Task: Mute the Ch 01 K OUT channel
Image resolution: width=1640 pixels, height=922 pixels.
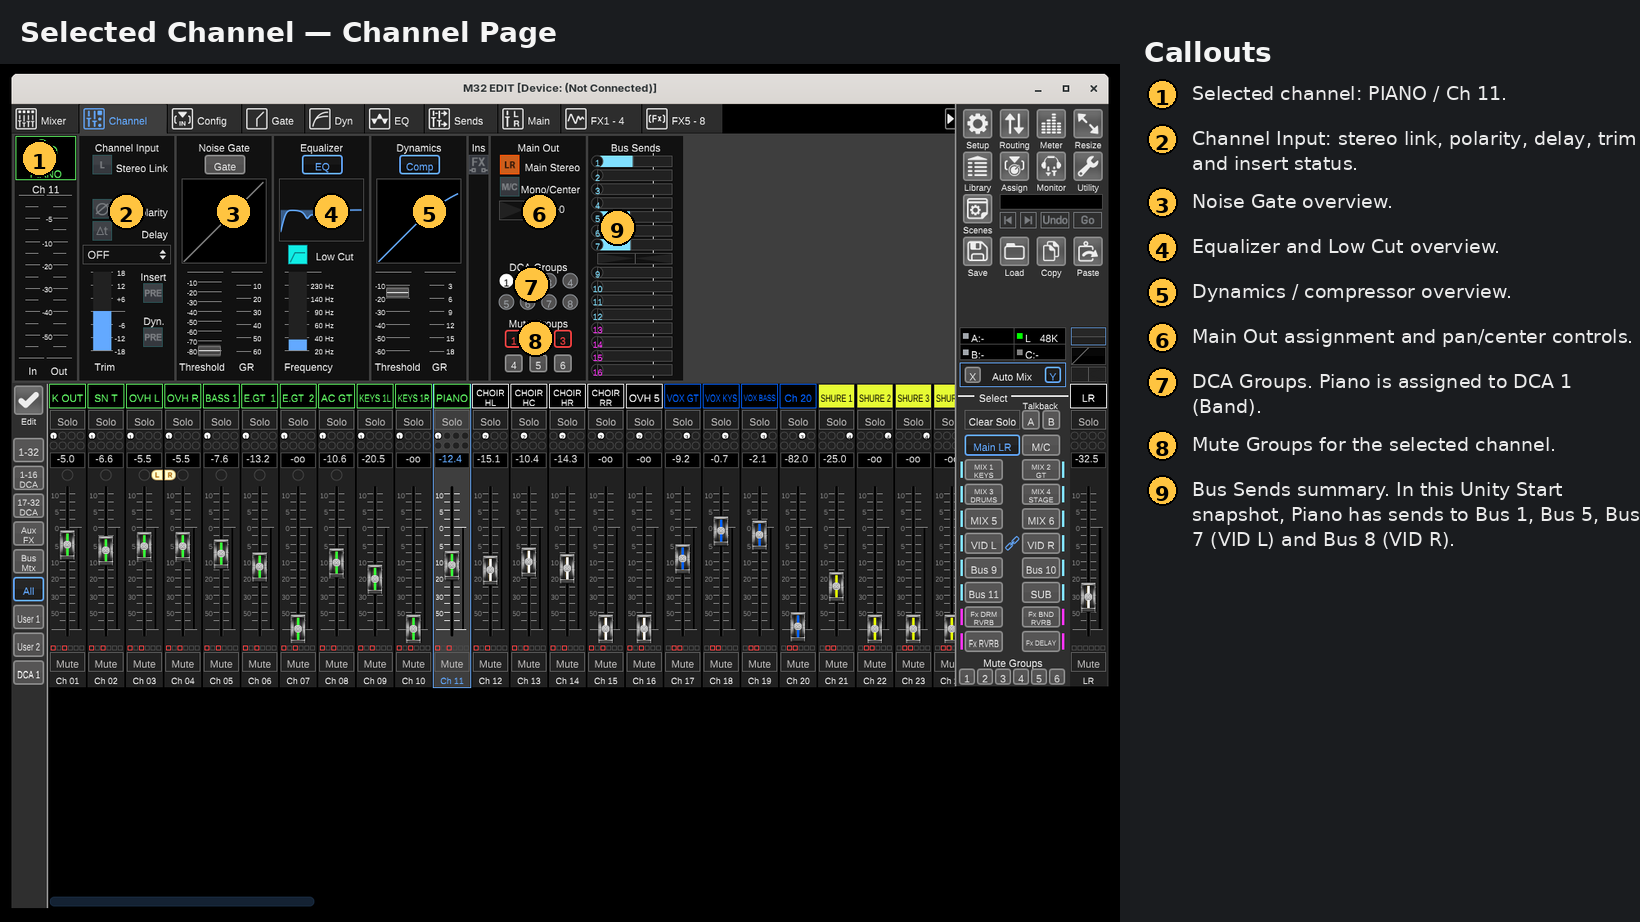Action: (x=67, y=663)
